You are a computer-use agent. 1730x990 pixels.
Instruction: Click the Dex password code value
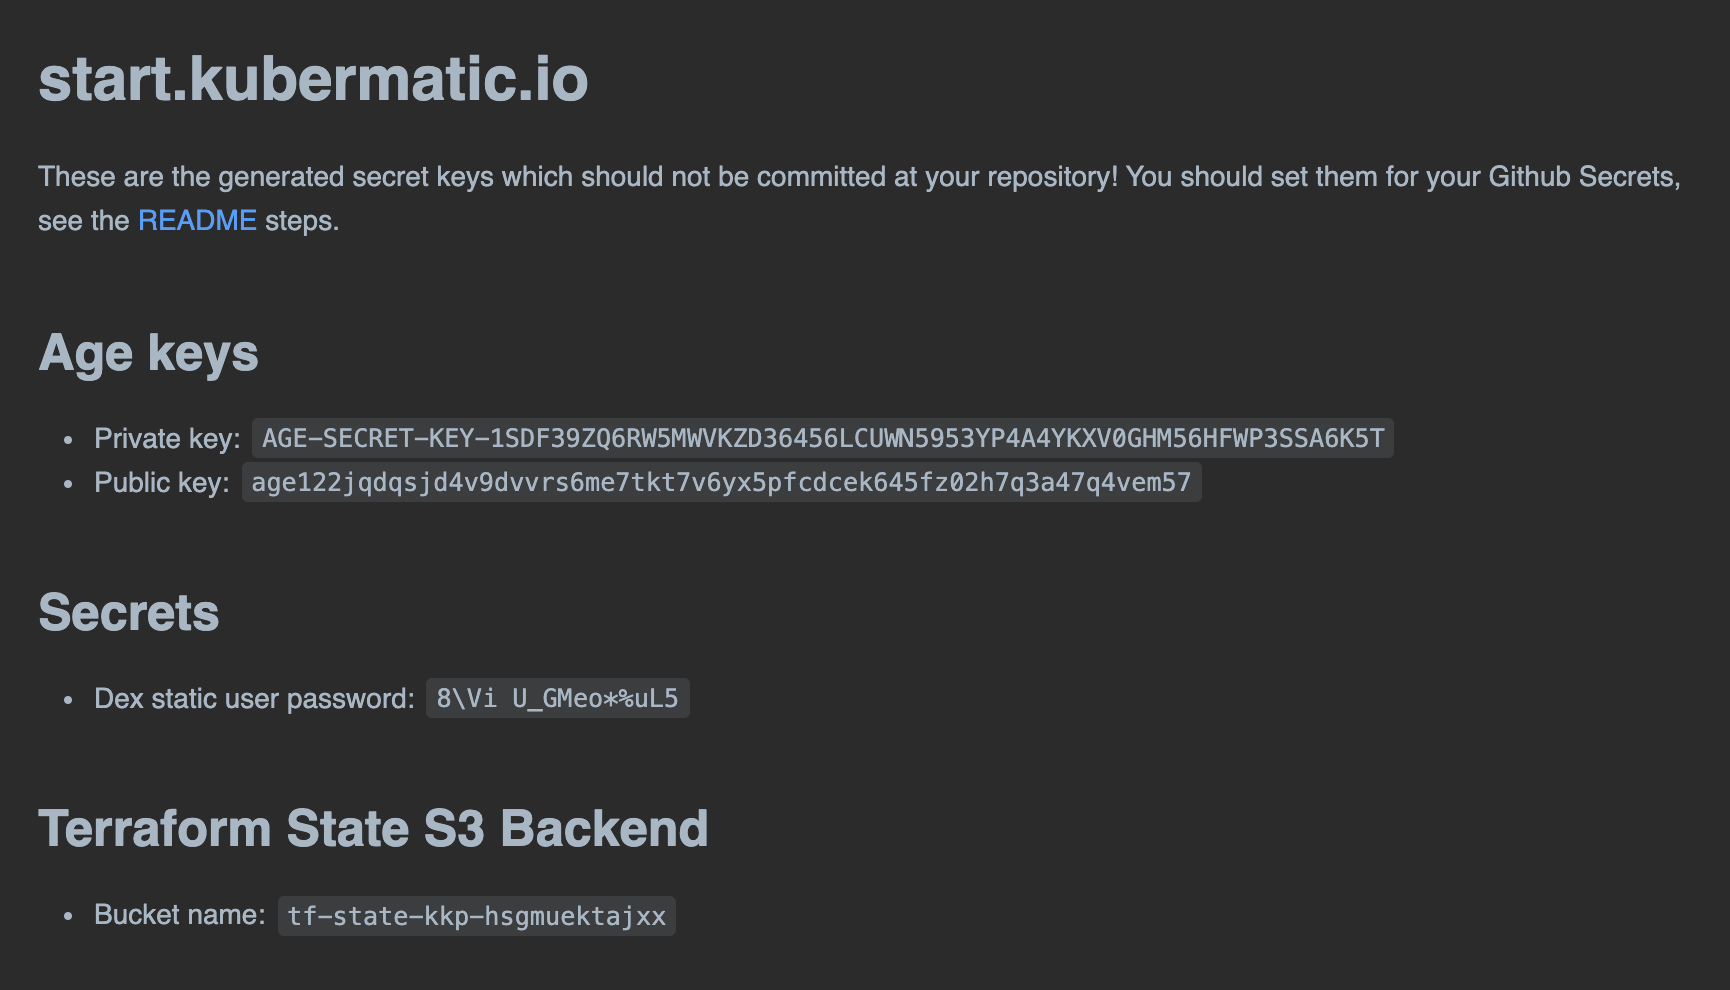[557, 698]
